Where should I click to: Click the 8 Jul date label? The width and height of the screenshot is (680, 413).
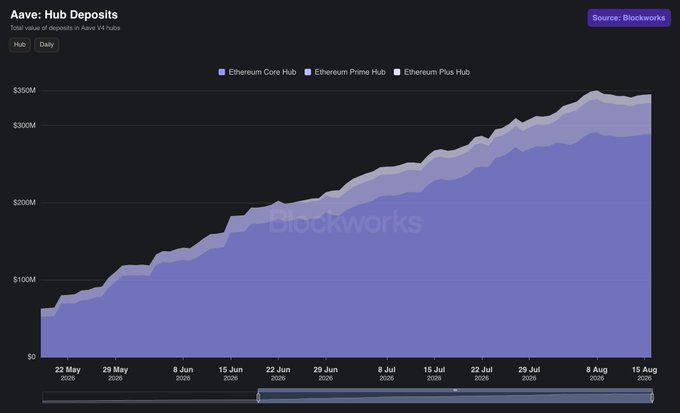[386, 373]
